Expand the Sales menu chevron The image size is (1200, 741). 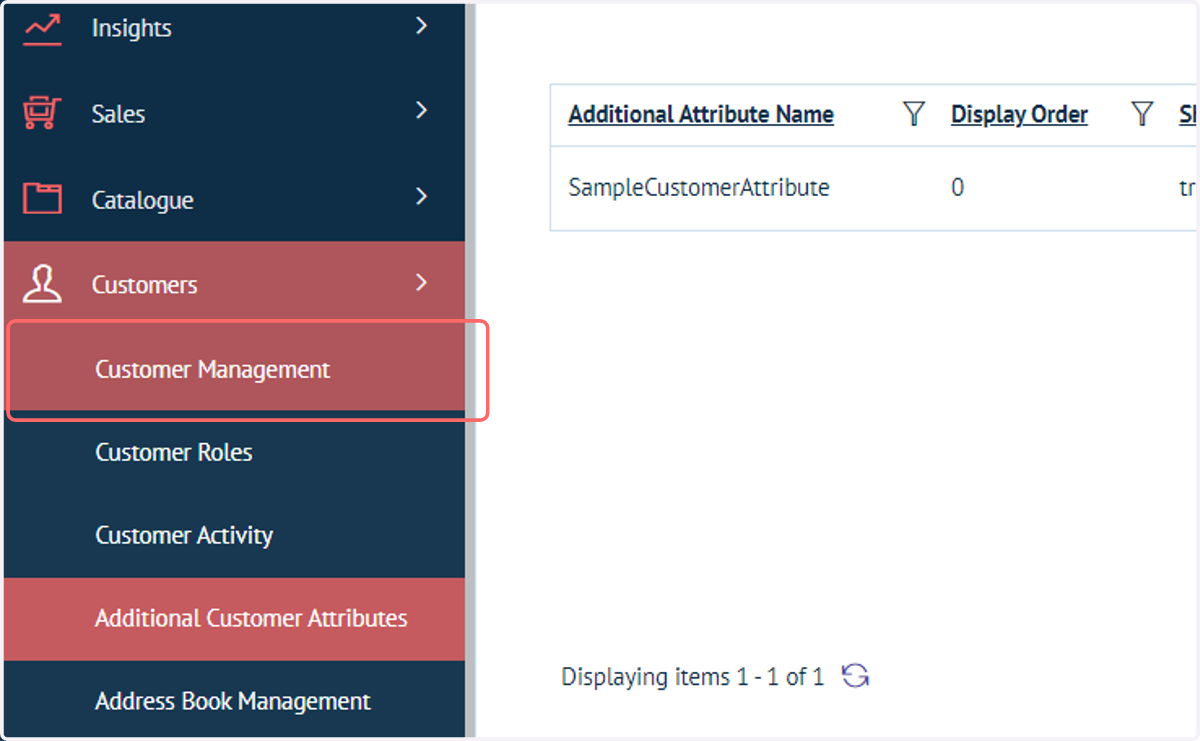pyautogui.click(x=421, y=110)
